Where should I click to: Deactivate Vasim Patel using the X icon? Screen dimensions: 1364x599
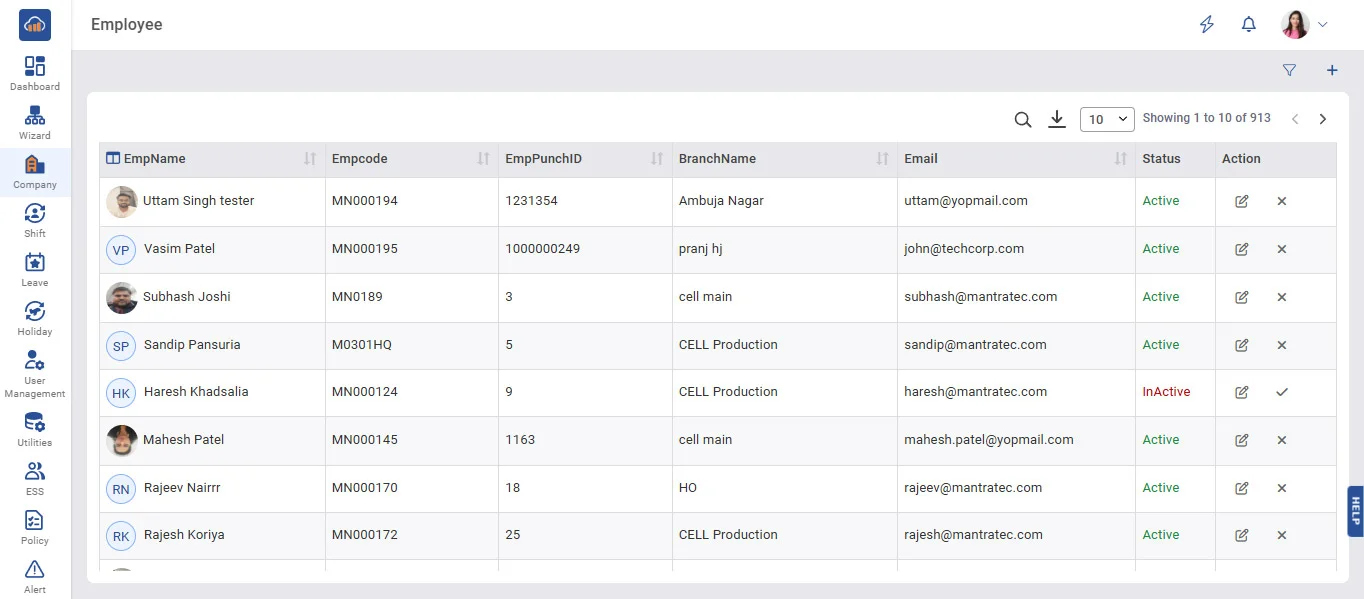point(1281,249)
